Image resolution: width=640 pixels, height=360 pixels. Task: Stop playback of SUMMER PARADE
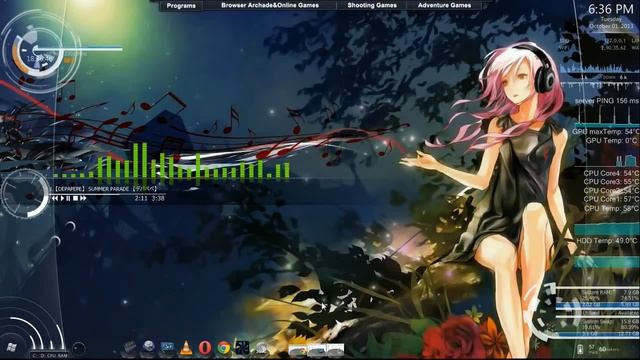(75, 198)
